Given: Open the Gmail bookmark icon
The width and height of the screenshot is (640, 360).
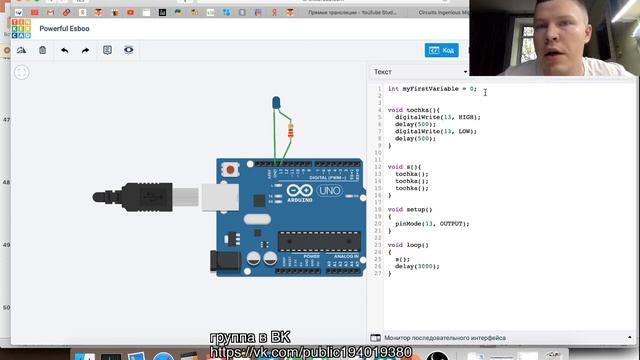Looking at the screenshot, I should pyautogui.click(x=51, y=13).
